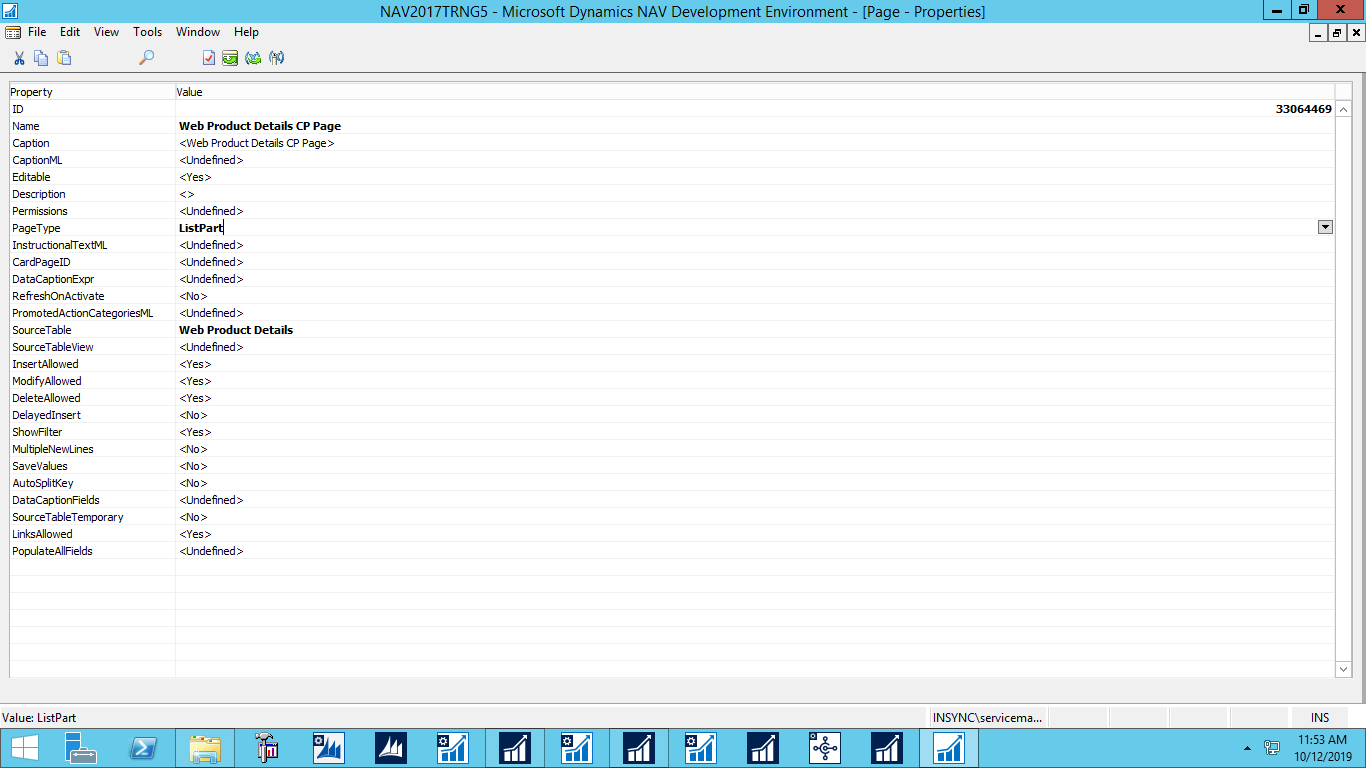This screenshot has height=768, width=1366.
Task: Click the Windows Start button
Action: click(x=24, y=748)
